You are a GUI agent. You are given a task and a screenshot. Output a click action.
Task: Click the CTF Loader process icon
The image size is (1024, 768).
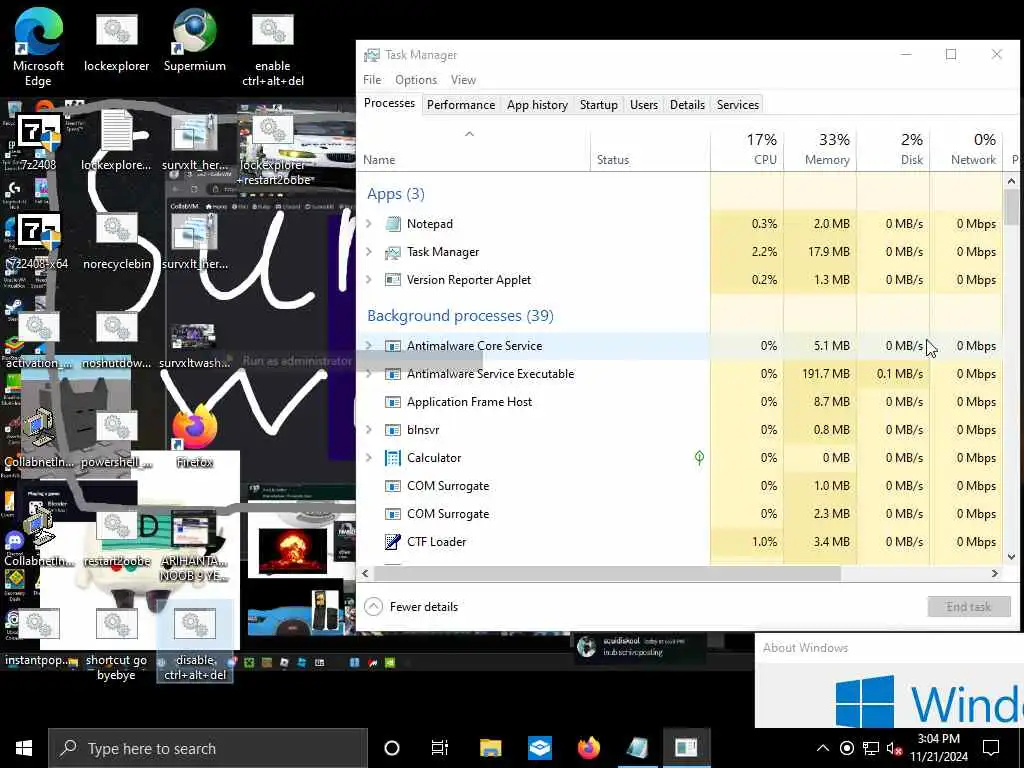click(x=392, y=542)
